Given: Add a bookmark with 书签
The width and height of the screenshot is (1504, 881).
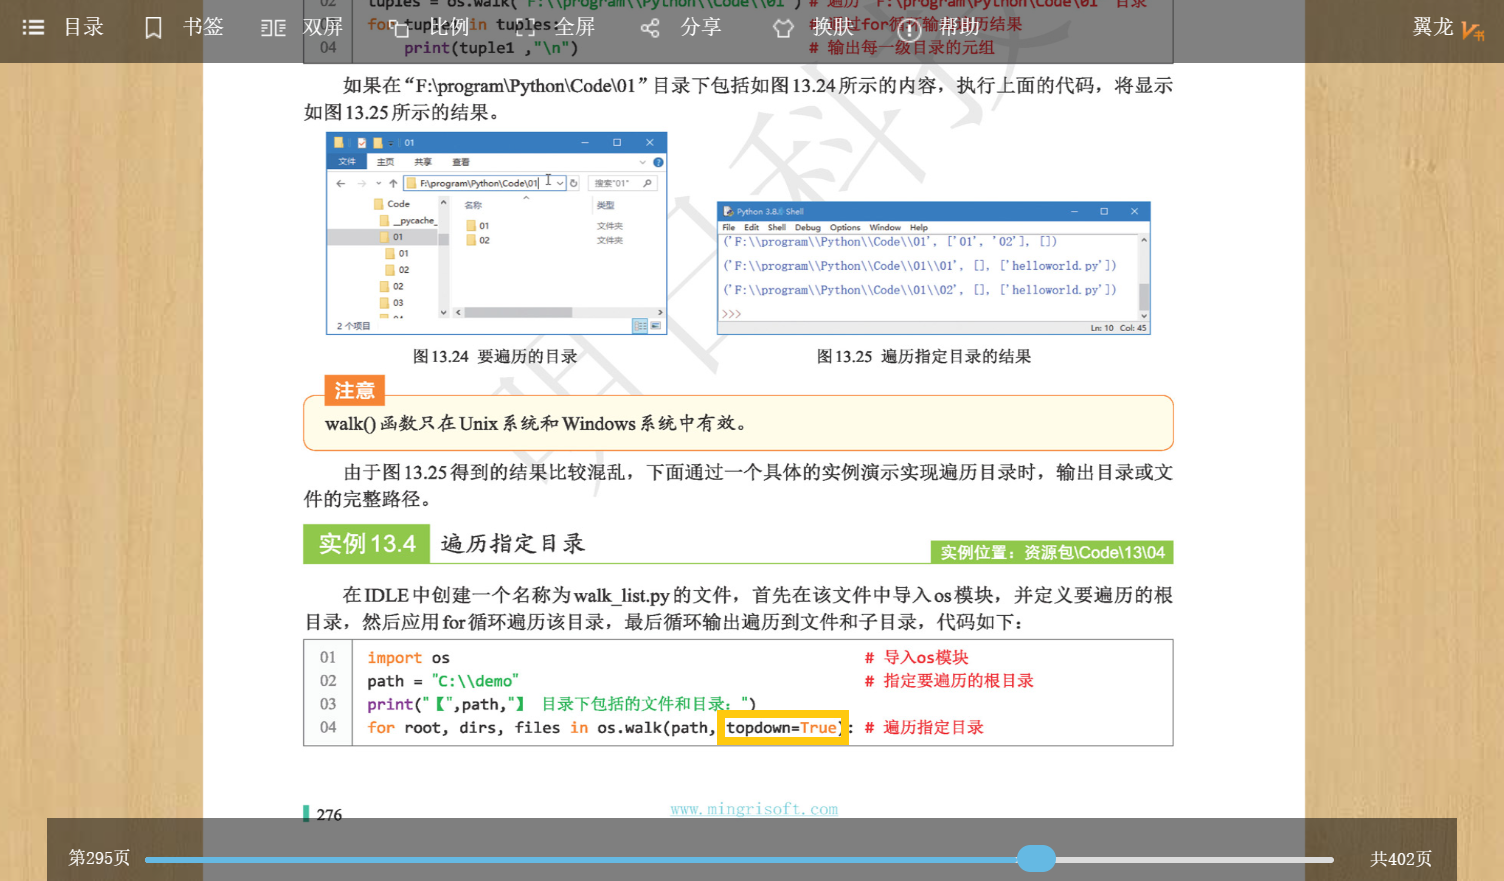Looking at the screenshot, I should point(184,28).
